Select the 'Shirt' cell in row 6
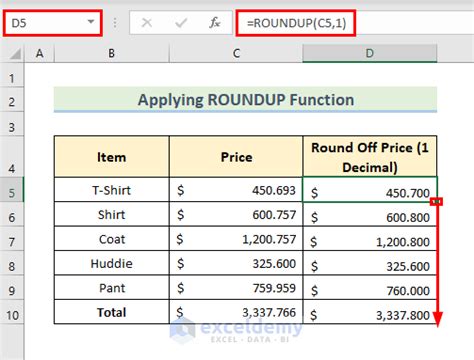The image size is (474, 360). (112, 214)
